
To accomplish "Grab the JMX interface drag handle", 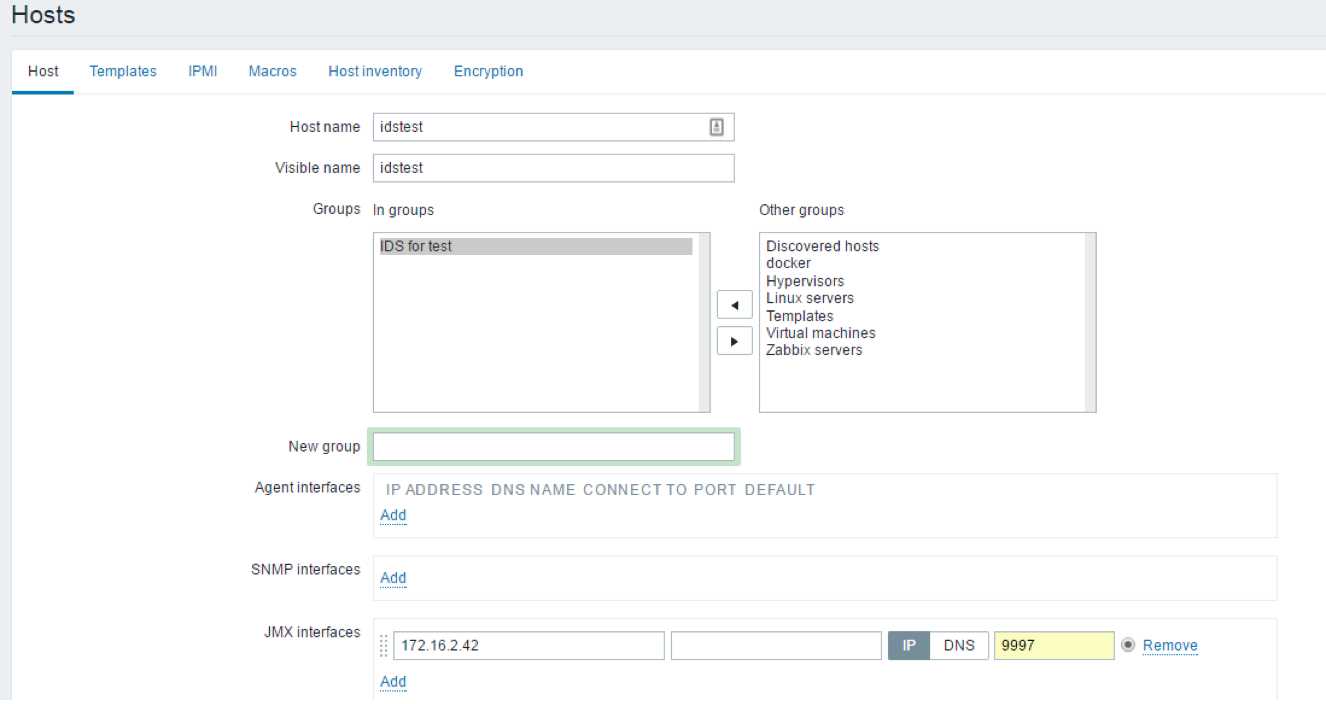I will pyautogui.click(x=384, y=646).
